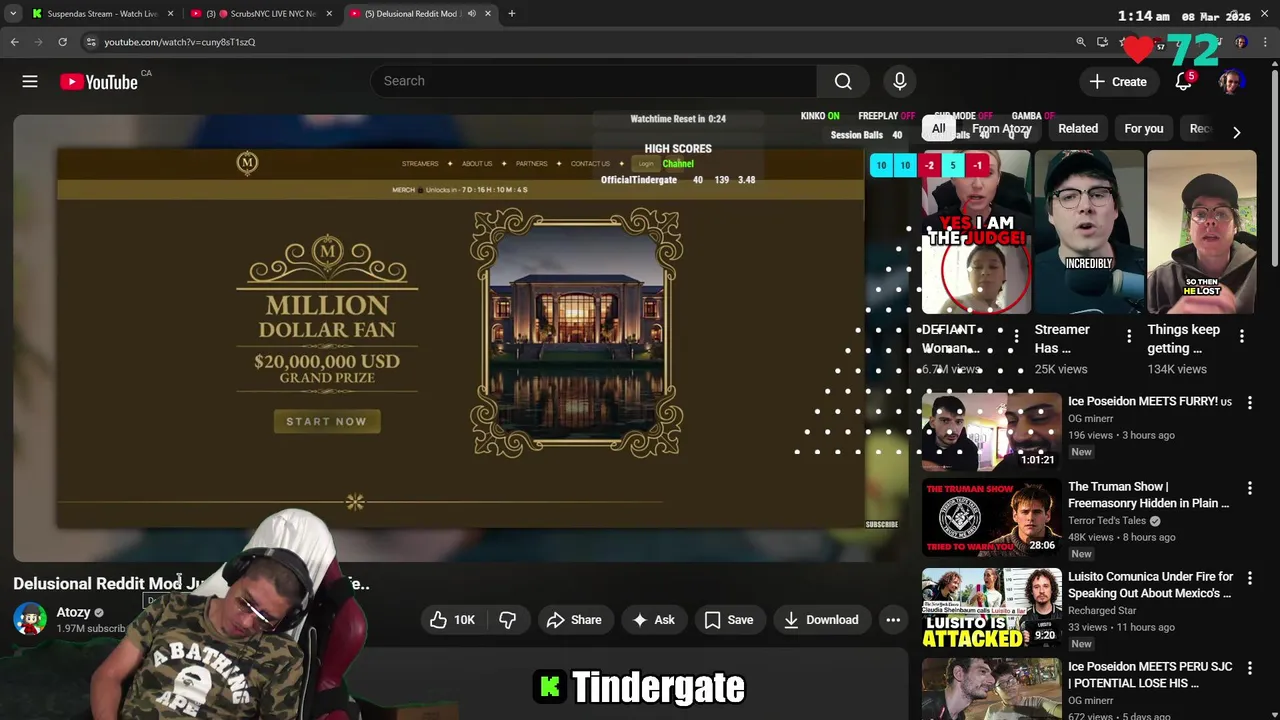Open the notifications bell

tap(1183, 82)
